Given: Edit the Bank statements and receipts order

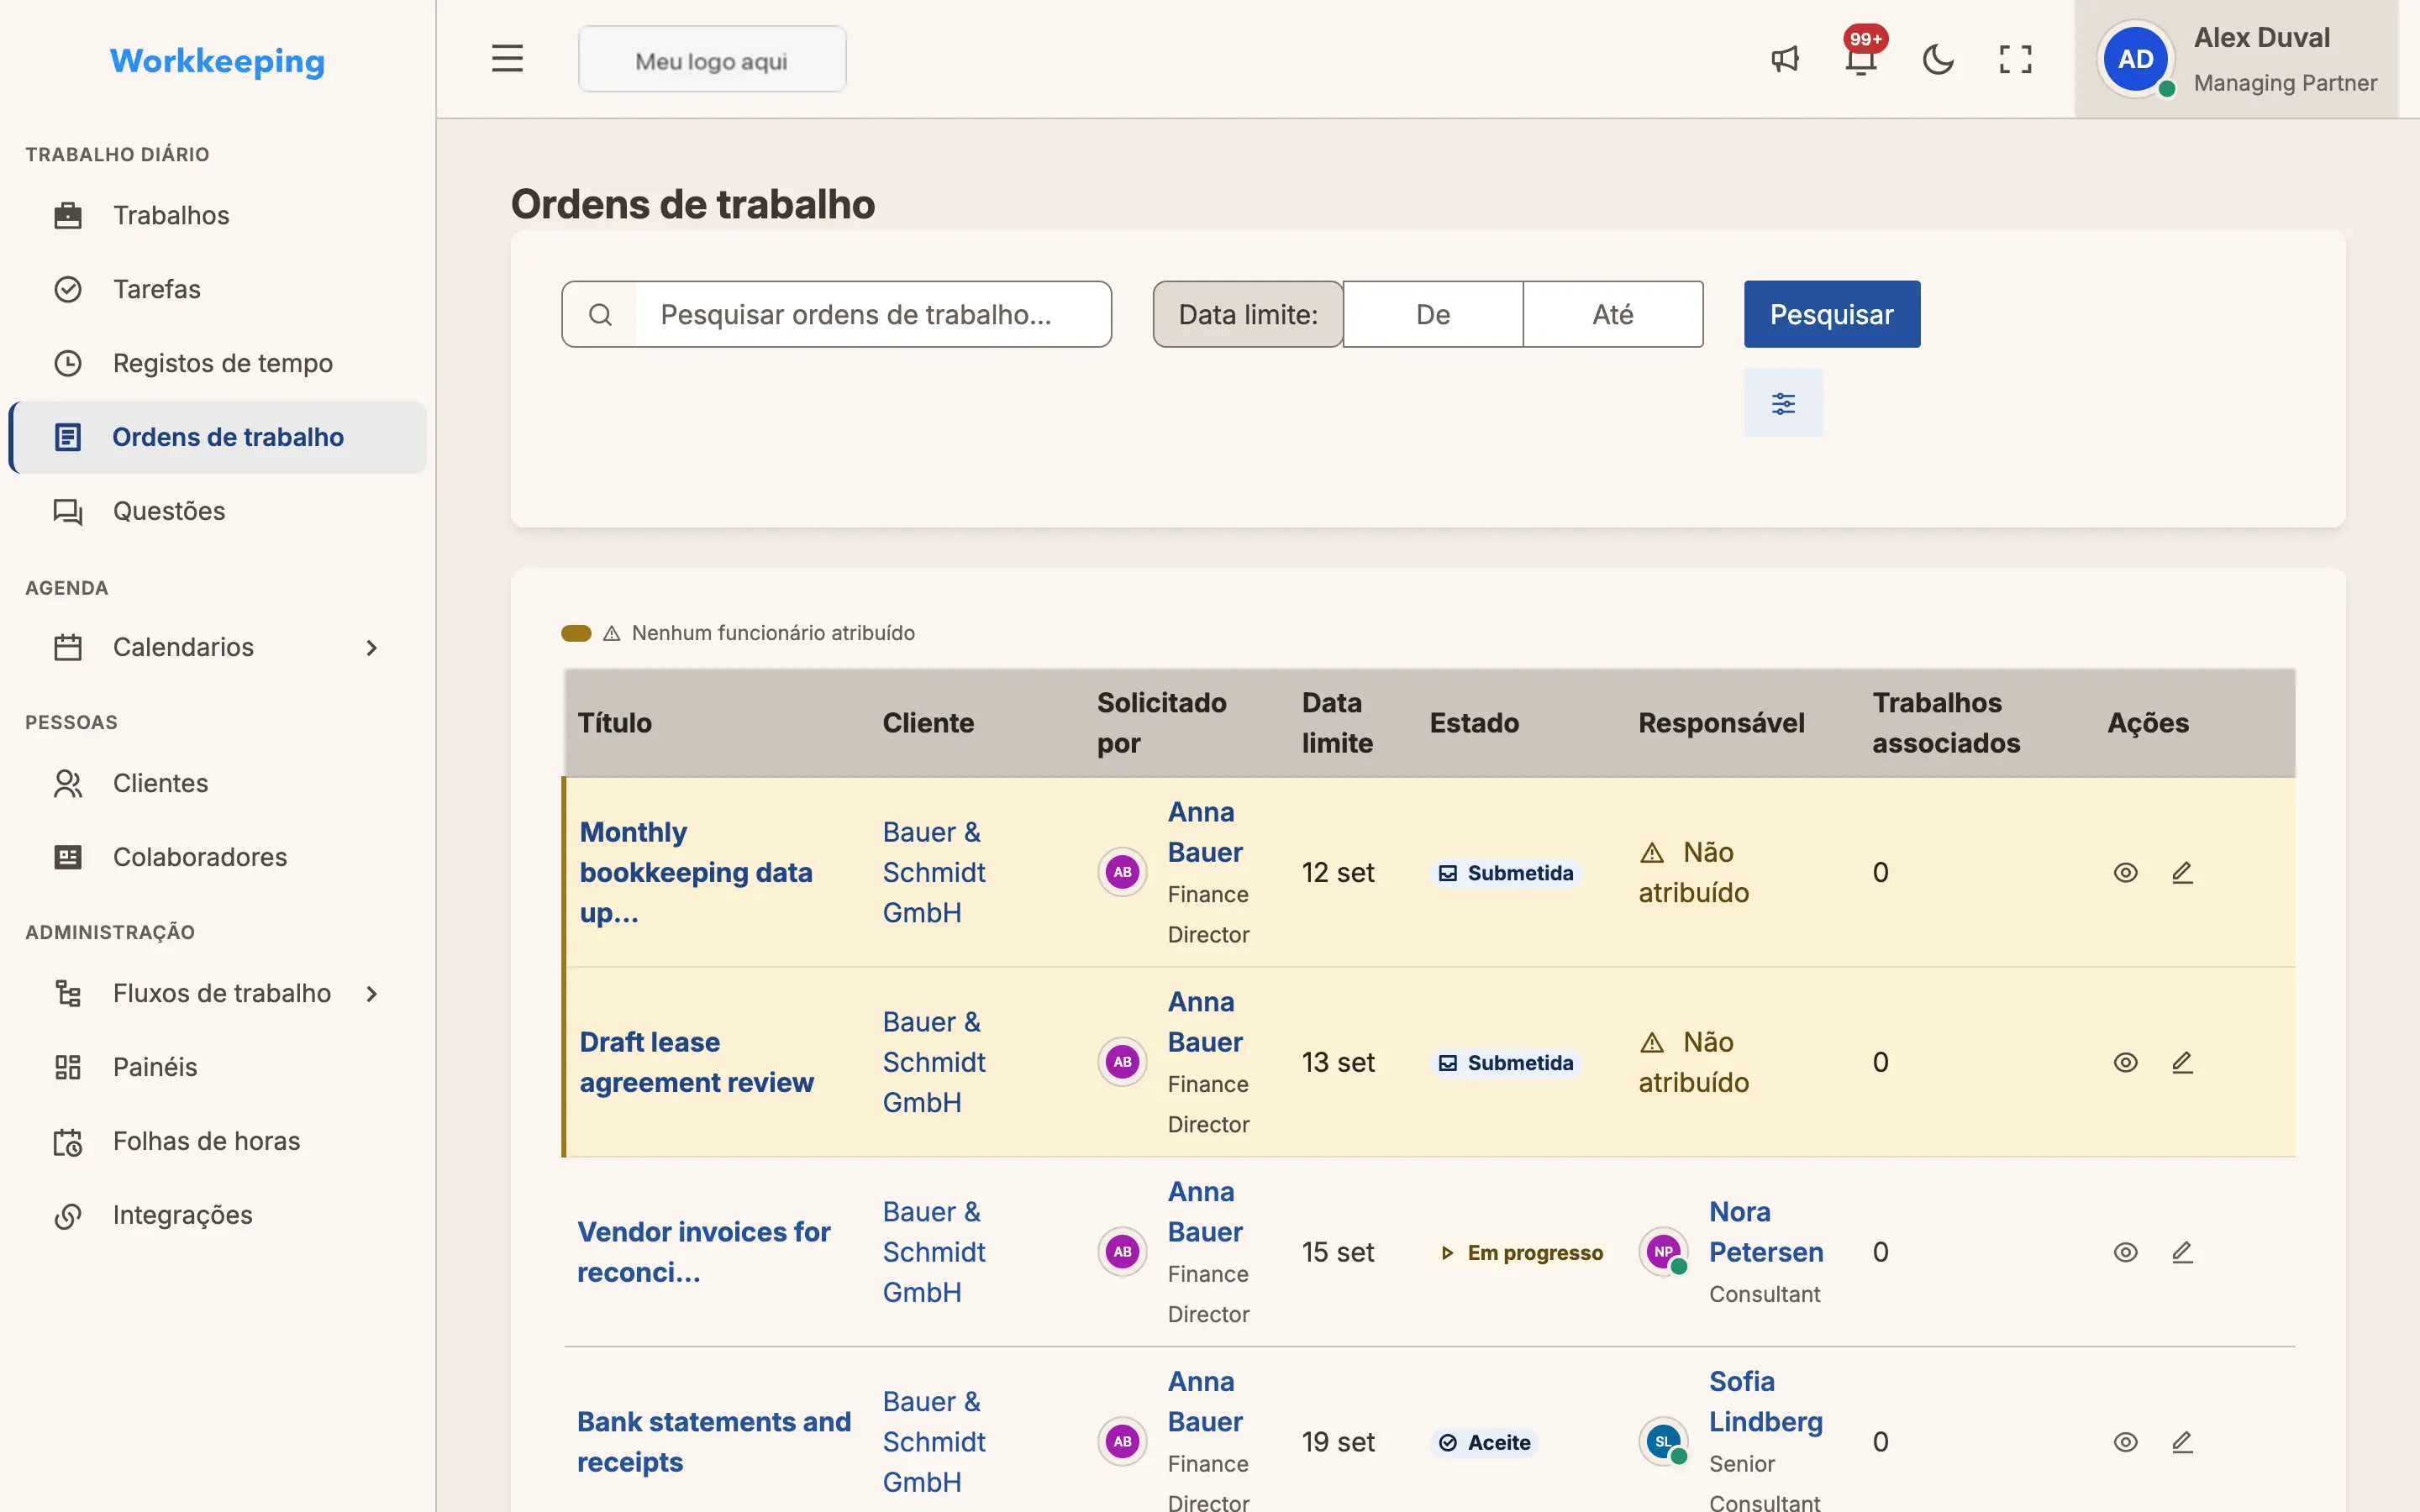Looking at the screenshot, I should tap(2182, 1443).
